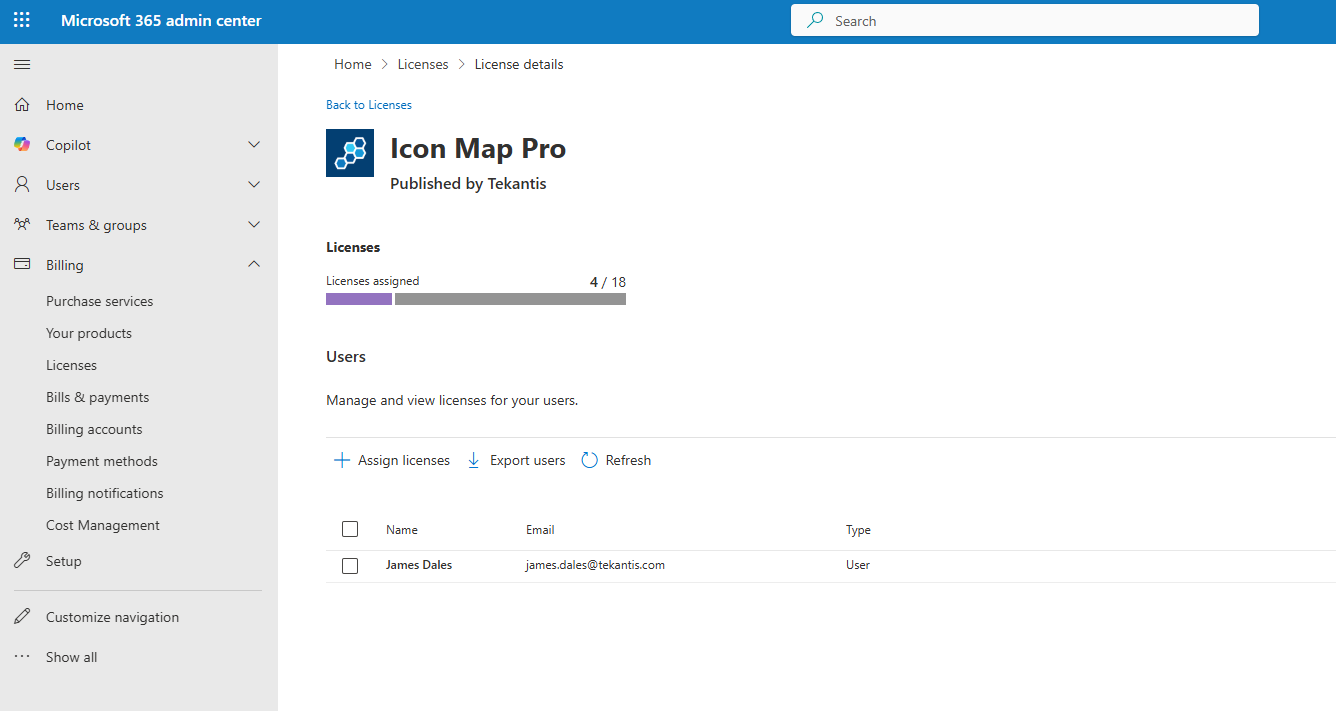1336x711 pixels.
Task: Check the box next to James Dales
Action: coord(350,566)
